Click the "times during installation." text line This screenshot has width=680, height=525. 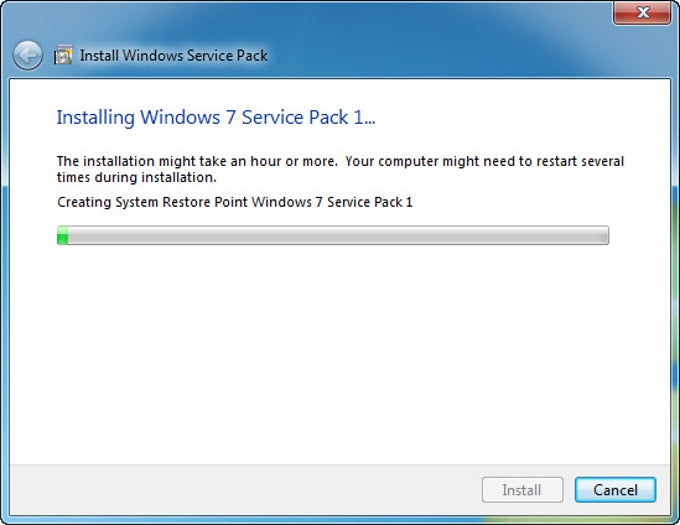136,177
